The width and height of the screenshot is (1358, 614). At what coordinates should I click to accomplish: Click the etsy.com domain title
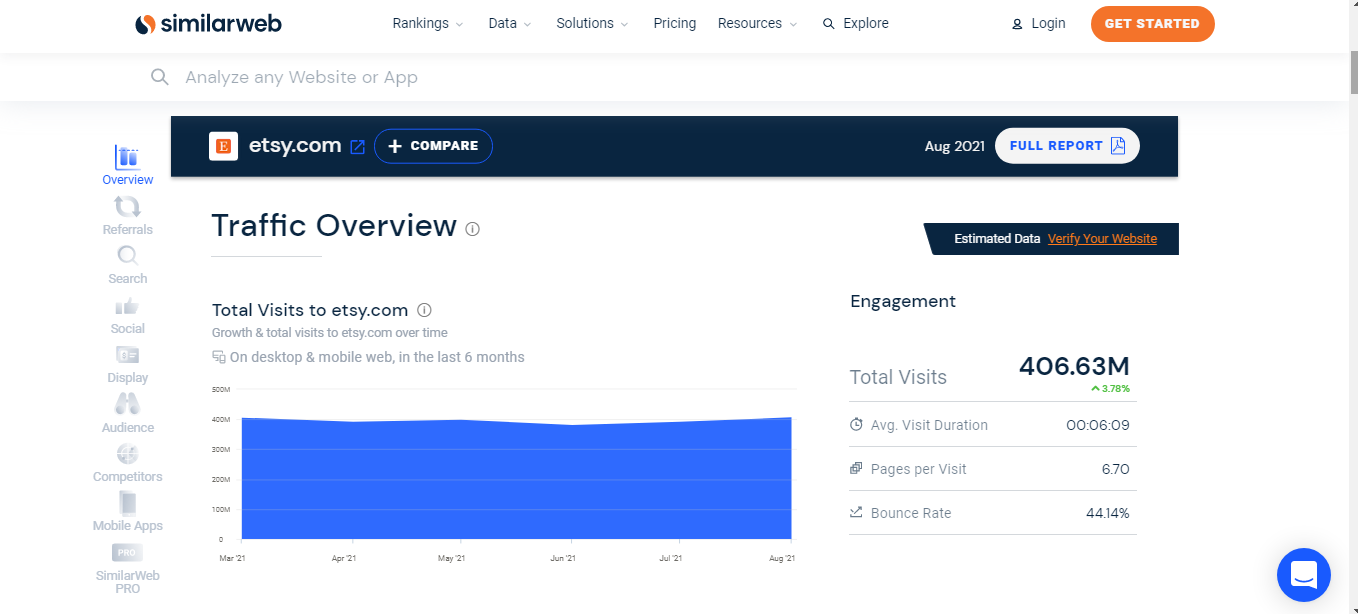click(295, 145)
